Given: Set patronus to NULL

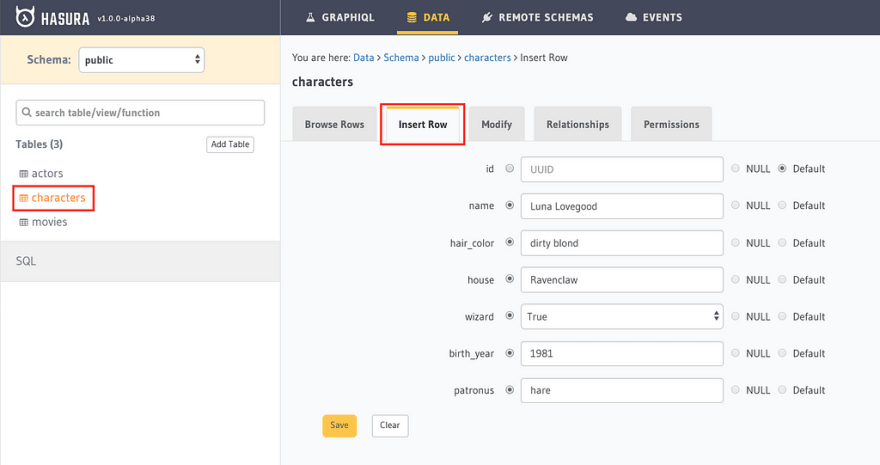Looking at the screenshot, I should tap(735, 390).
